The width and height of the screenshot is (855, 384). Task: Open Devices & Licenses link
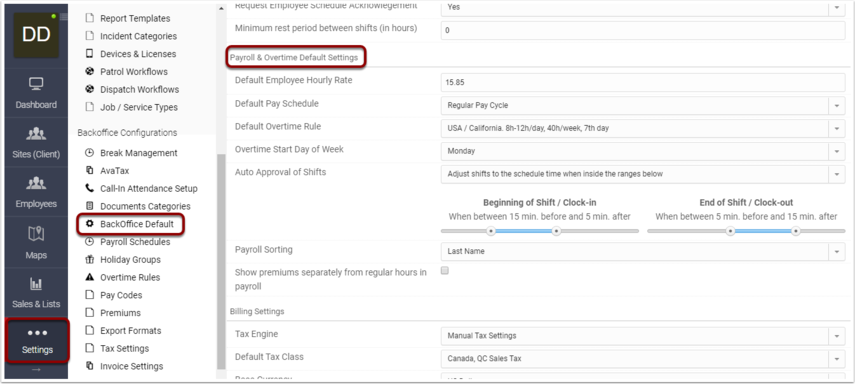click(138, 54)
